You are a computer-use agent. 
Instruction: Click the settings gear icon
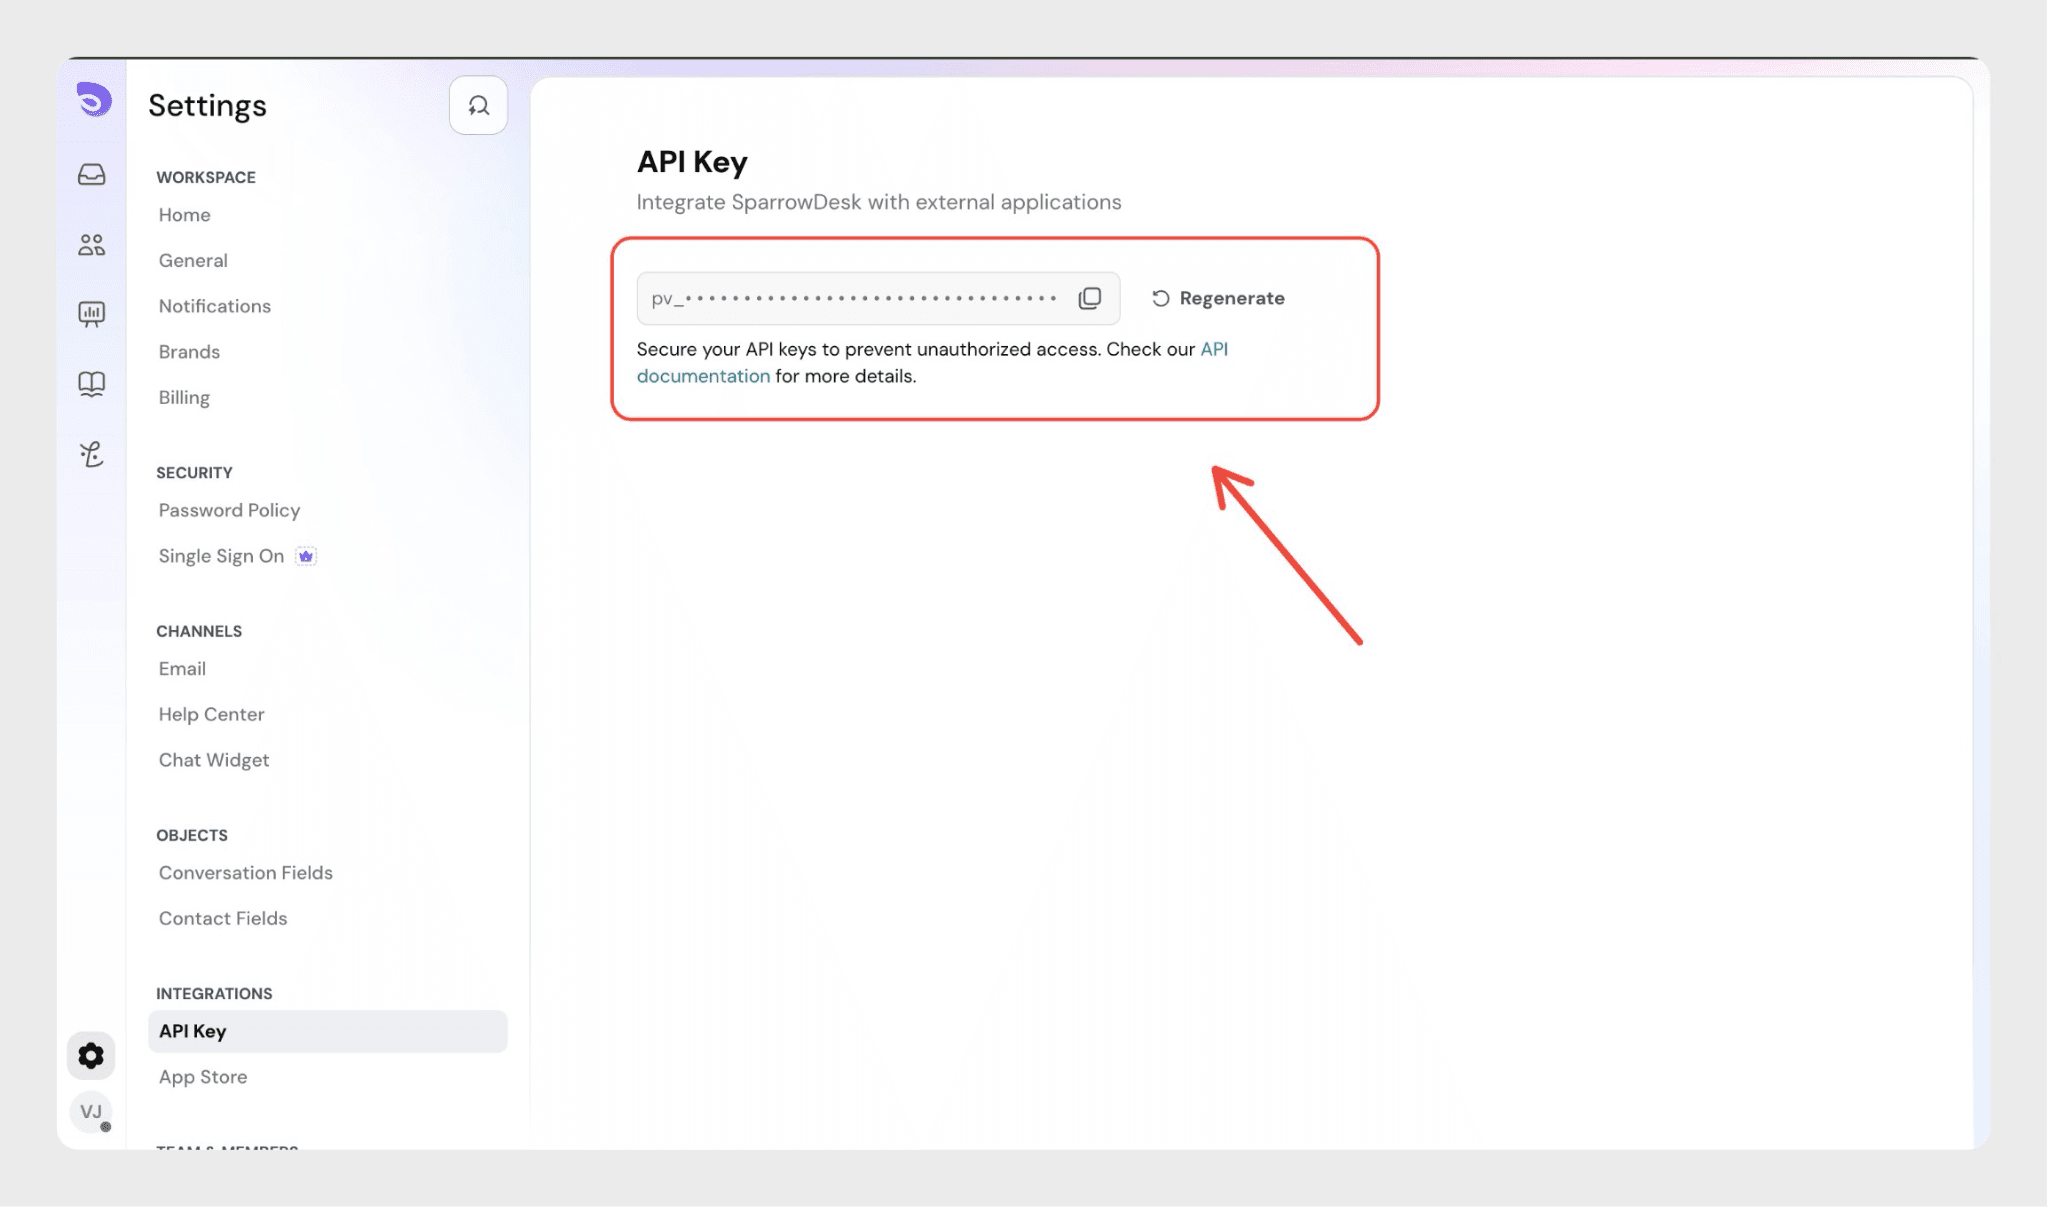tap(91, 1056)
